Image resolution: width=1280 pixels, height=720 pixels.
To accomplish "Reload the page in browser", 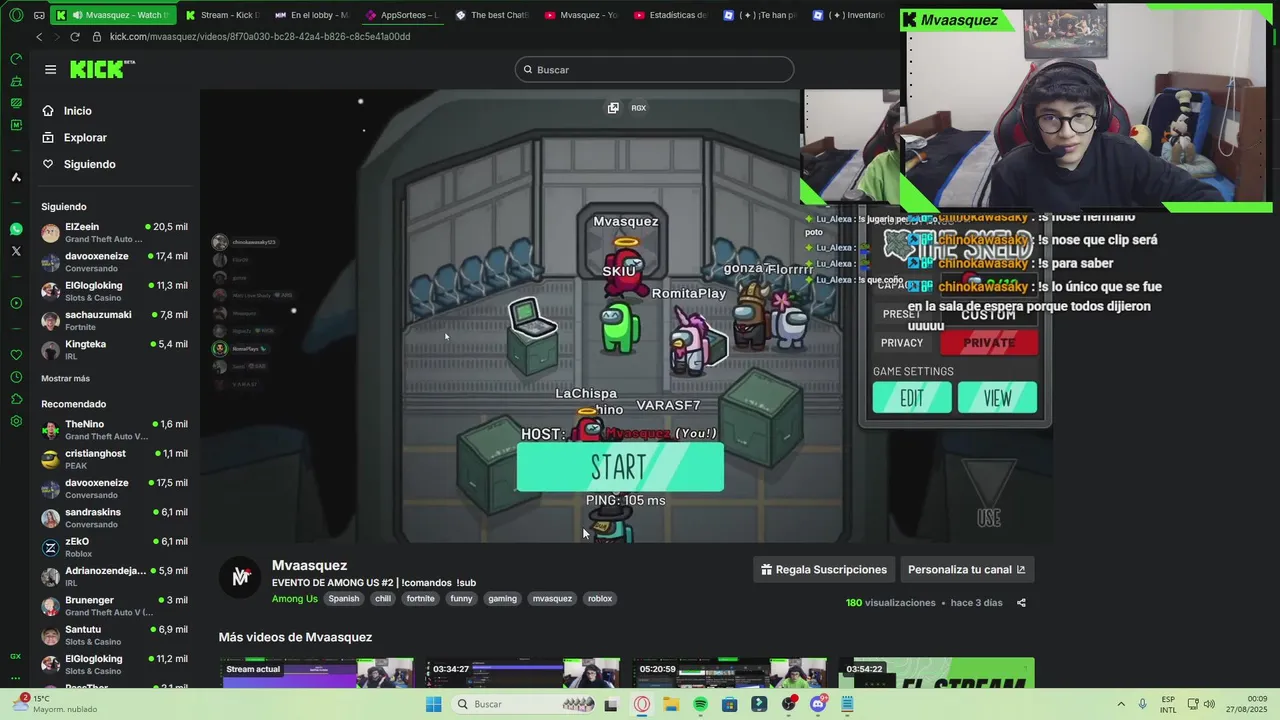I will [74, 37].
